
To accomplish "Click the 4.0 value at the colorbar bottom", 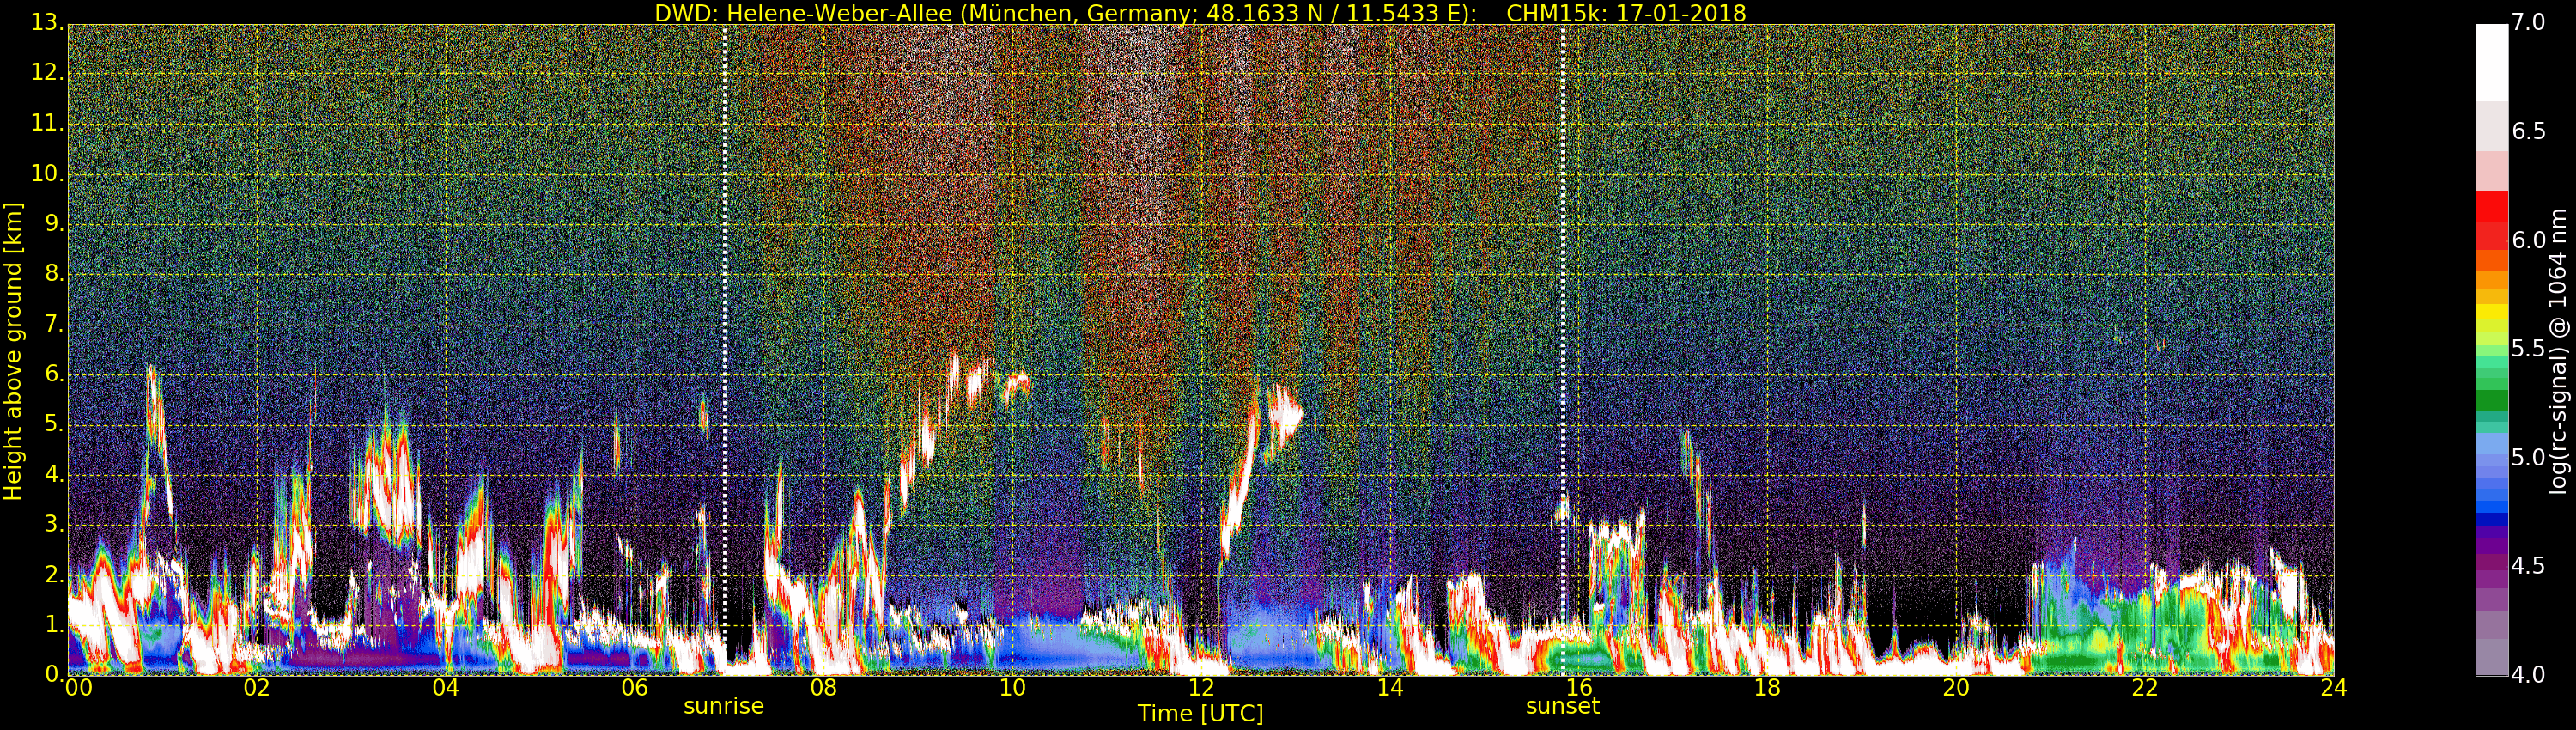I will (x=2528, y=675).
